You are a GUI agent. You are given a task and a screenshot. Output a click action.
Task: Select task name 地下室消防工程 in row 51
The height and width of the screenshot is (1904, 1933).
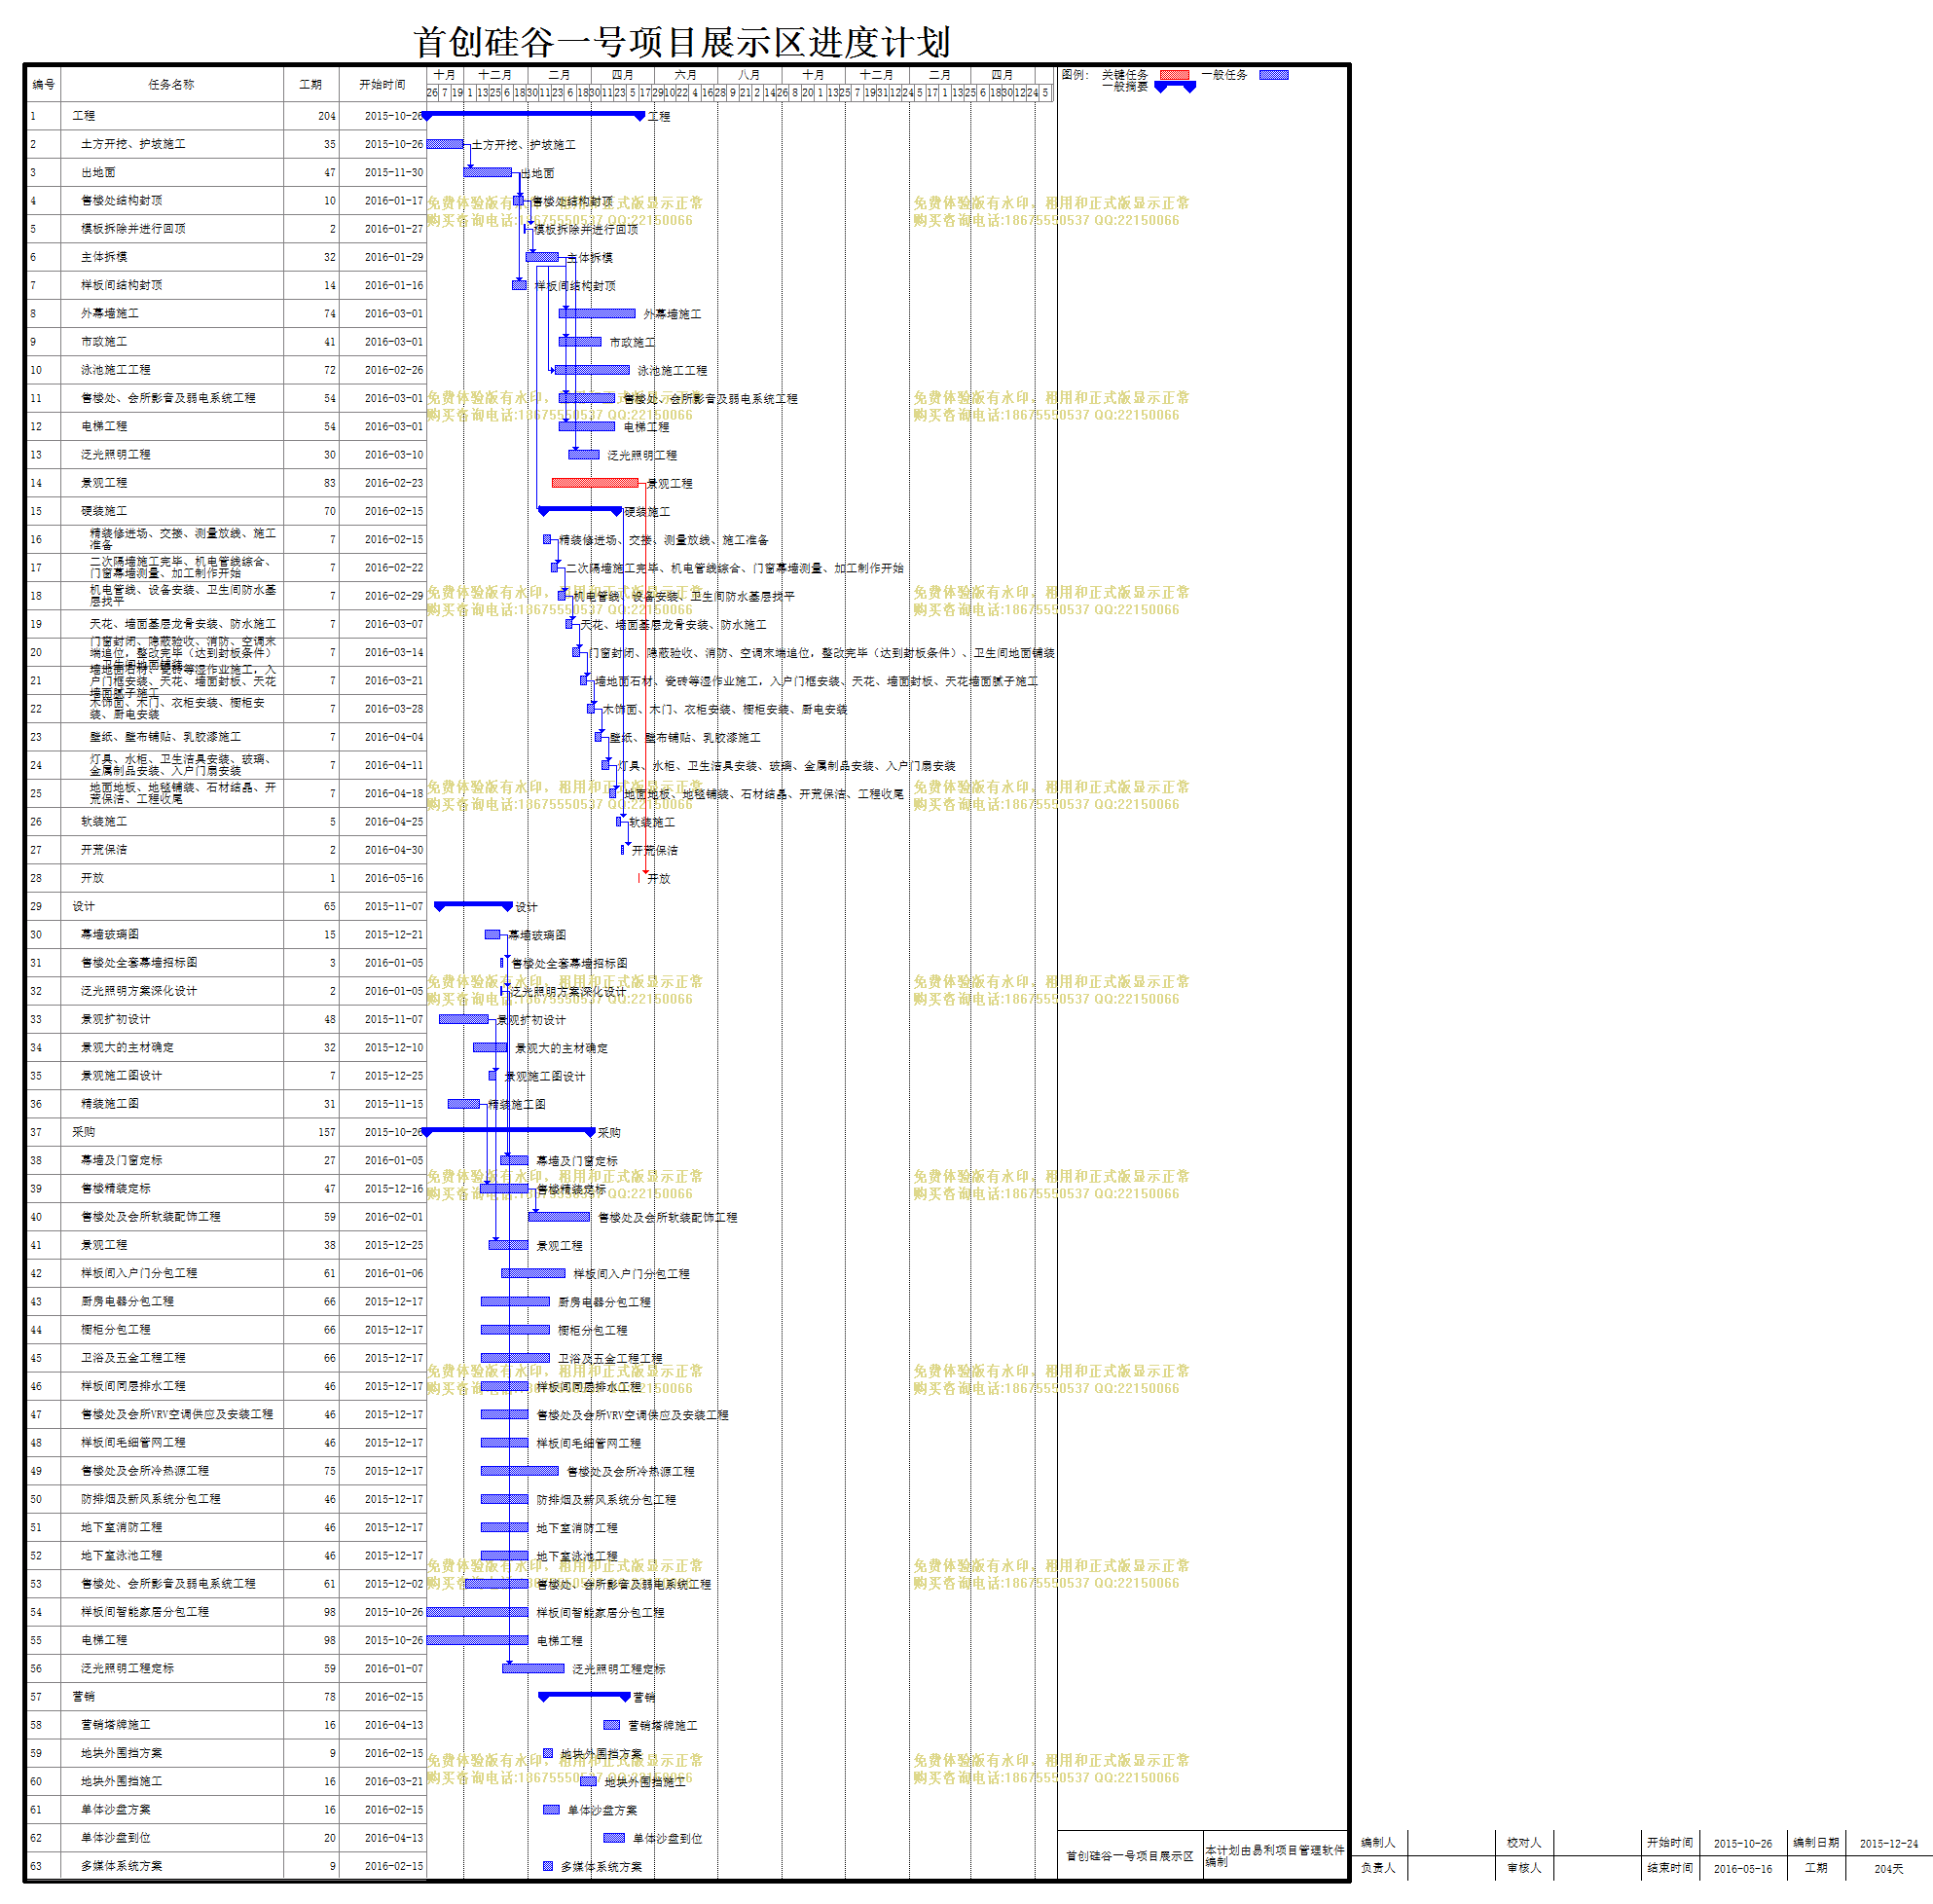coord(121,1527)
